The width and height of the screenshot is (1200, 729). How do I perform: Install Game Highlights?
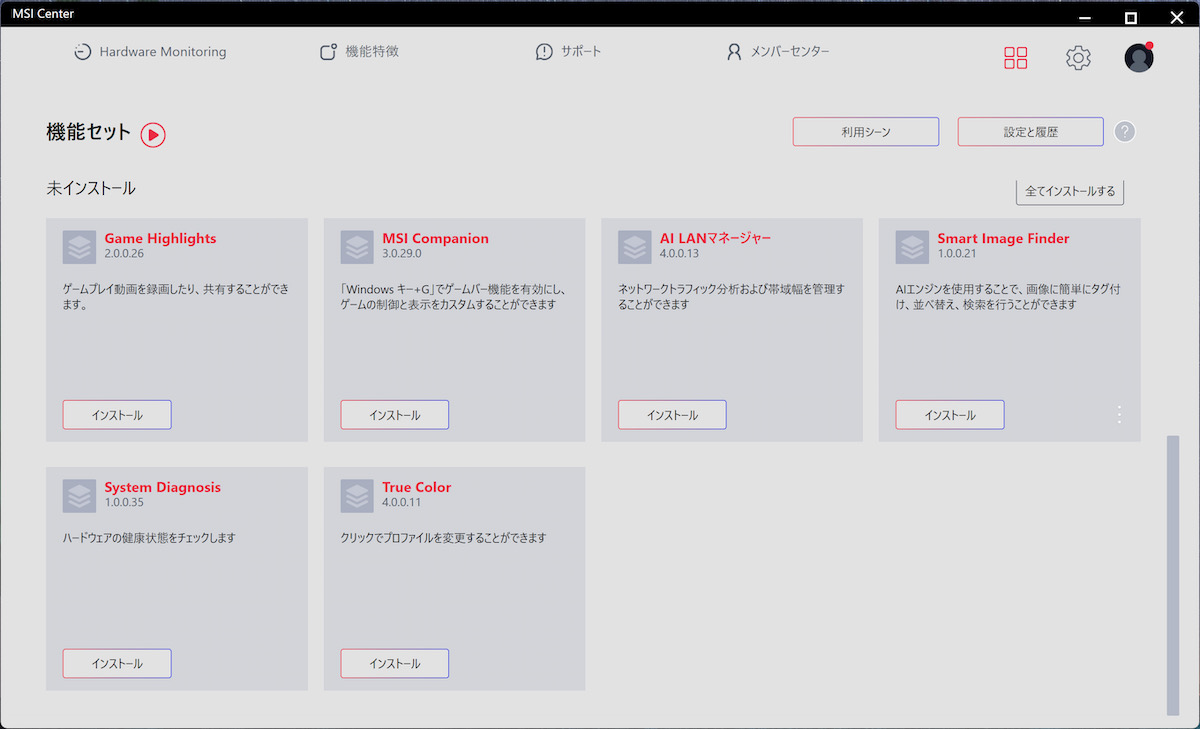[x=117, y=415]
